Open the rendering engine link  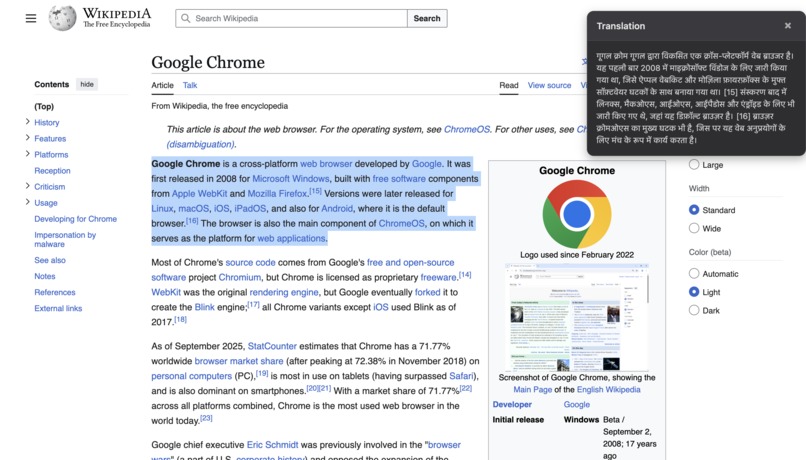click(x=284, y=292)
